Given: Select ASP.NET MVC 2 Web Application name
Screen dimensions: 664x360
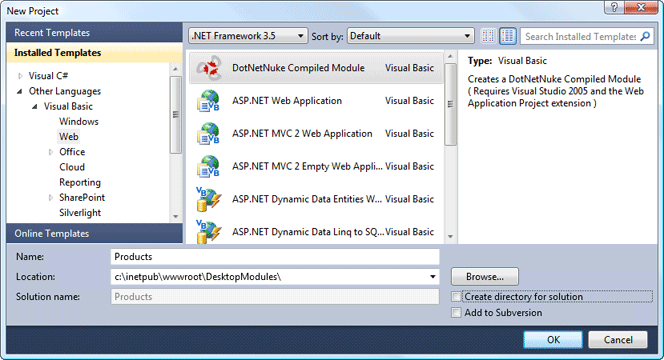Looking at the screenshot, I should click(x=302, y=133).
